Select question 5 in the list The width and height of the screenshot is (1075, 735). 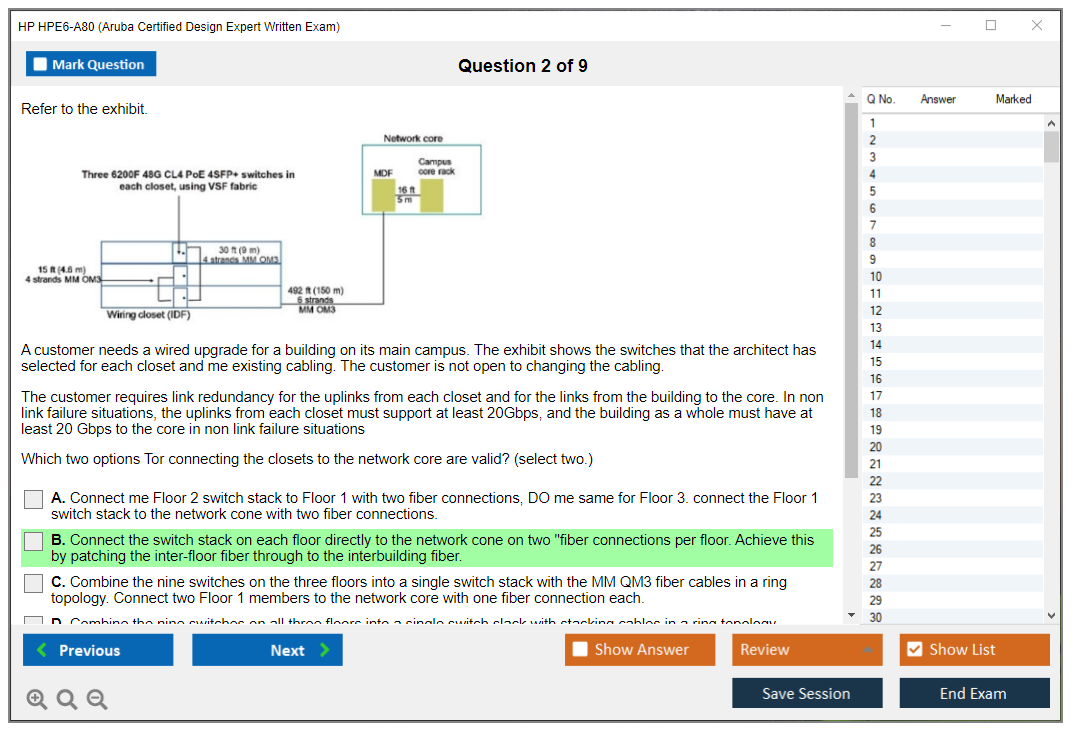[873, 191]
